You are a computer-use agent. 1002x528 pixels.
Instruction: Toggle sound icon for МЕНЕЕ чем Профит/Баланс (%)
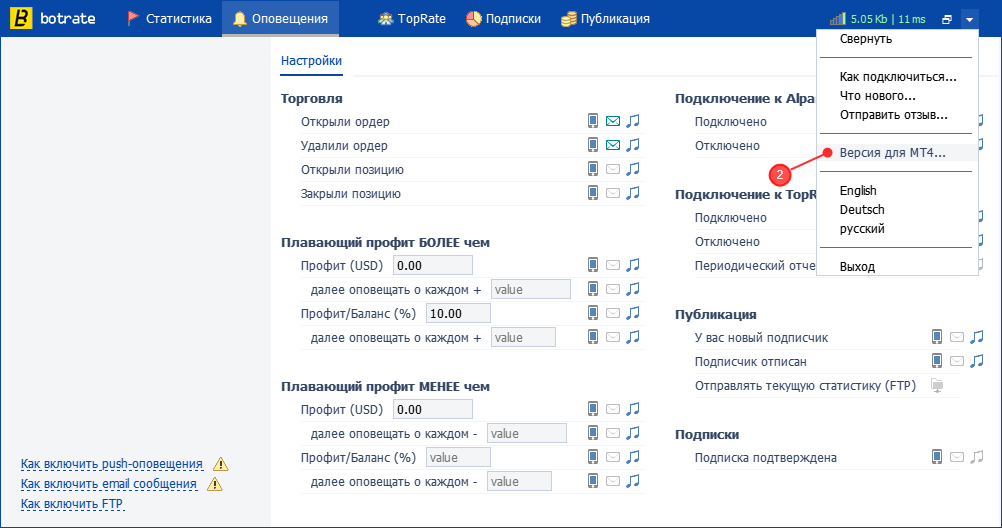point(633,456)
